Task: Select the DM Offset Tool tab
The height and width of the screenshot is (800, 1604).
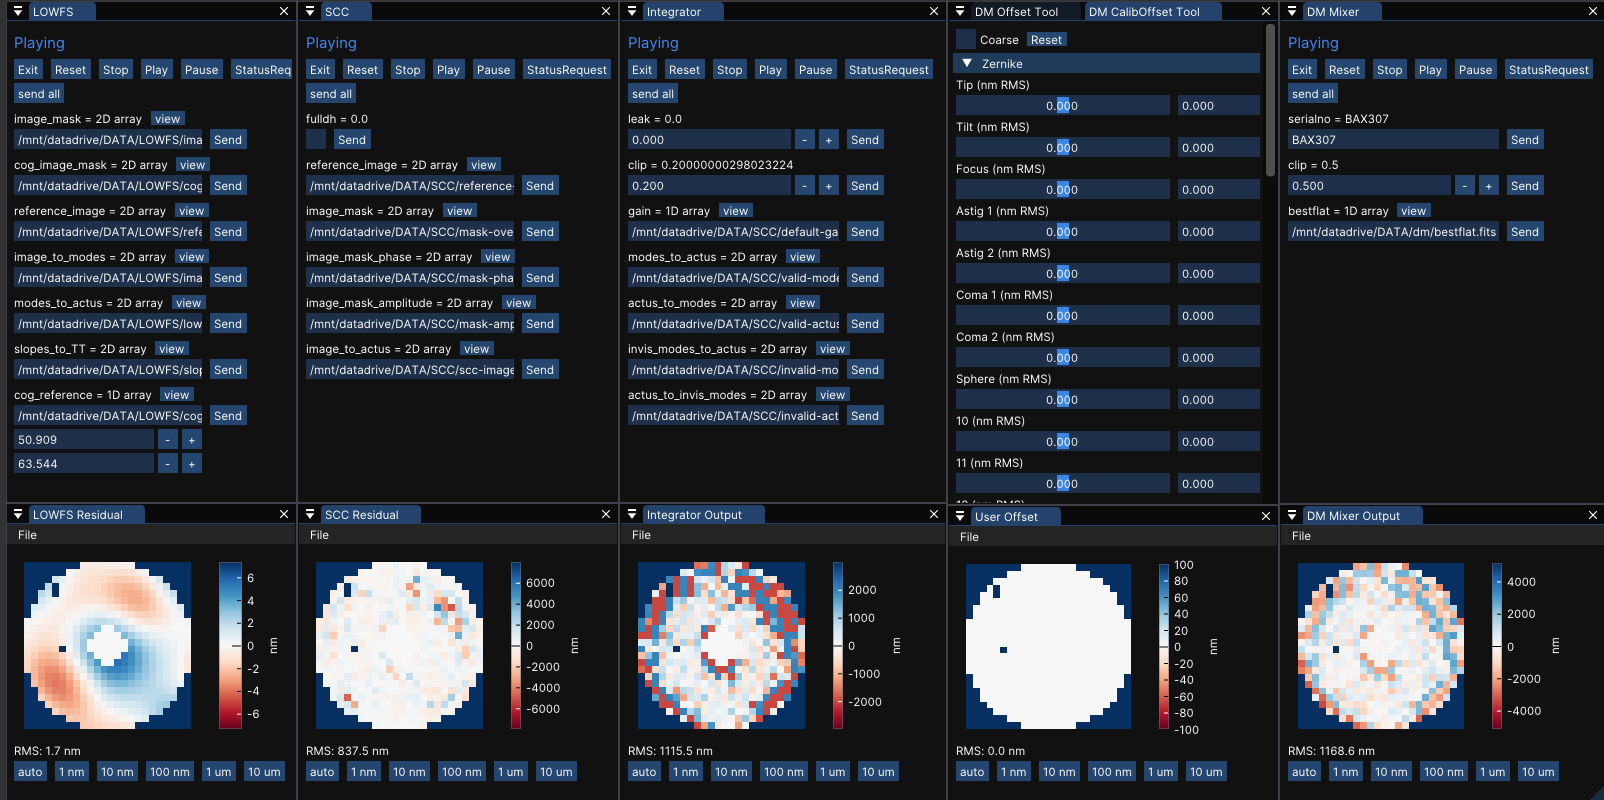Action: [1016, 12]
